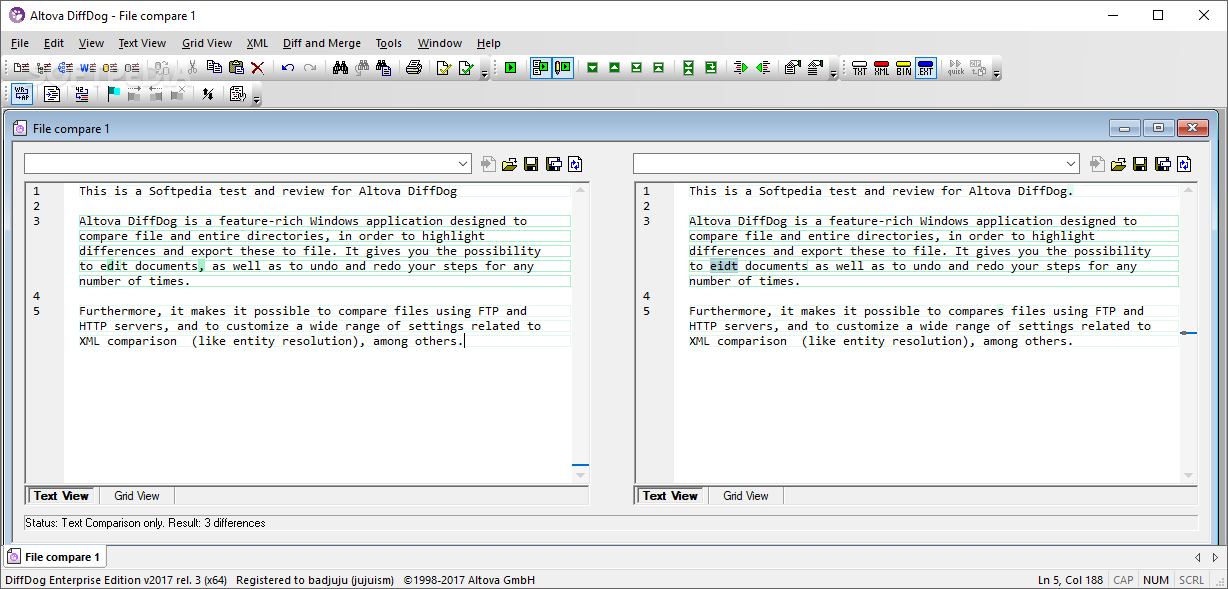This screenshot has height=589, width=1228.
Task: Open the Diff and Merge menu
Action: click(x=322, y=43)
